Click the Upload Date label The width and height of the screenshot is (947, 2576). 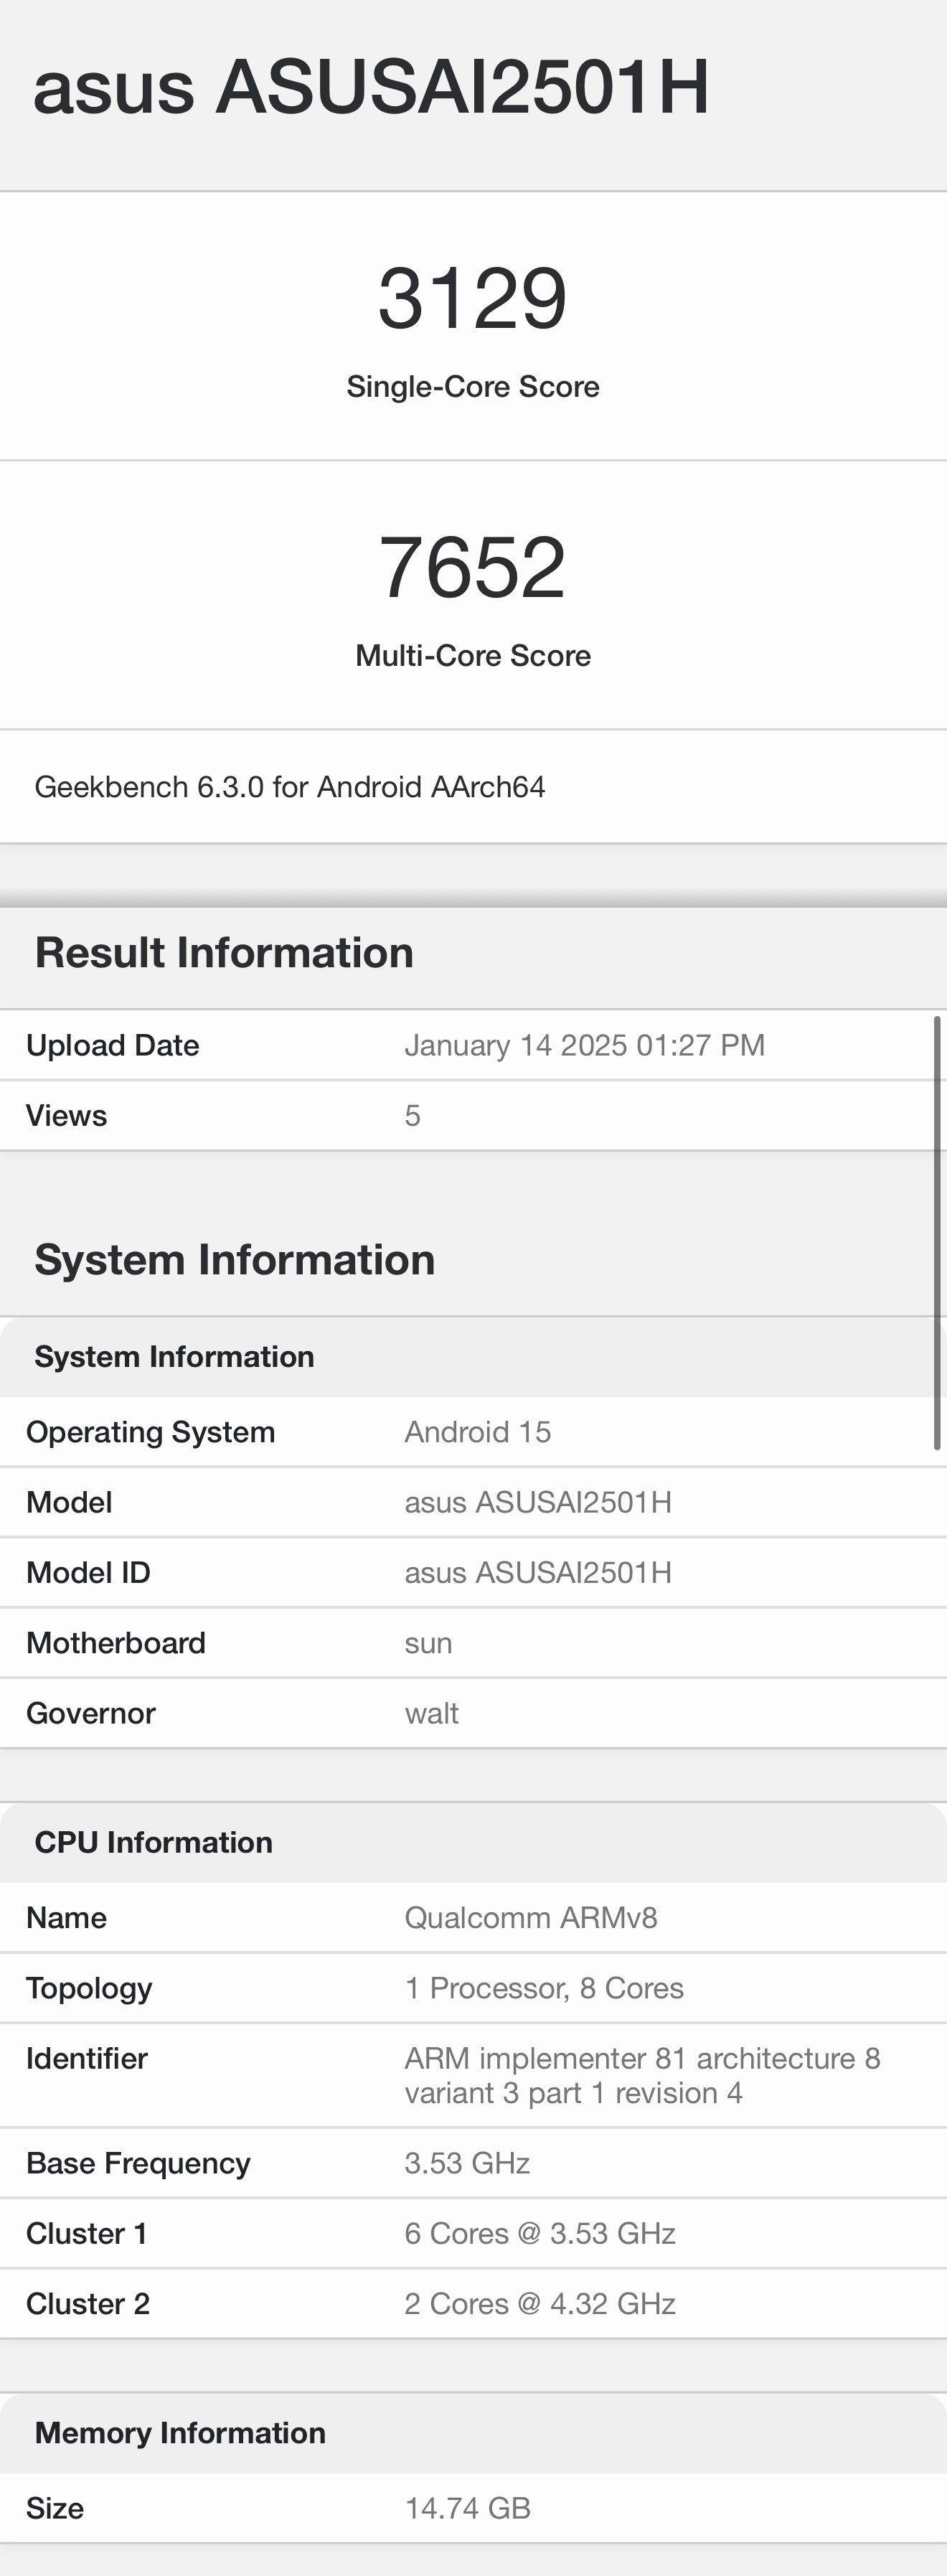(113, 1045)
